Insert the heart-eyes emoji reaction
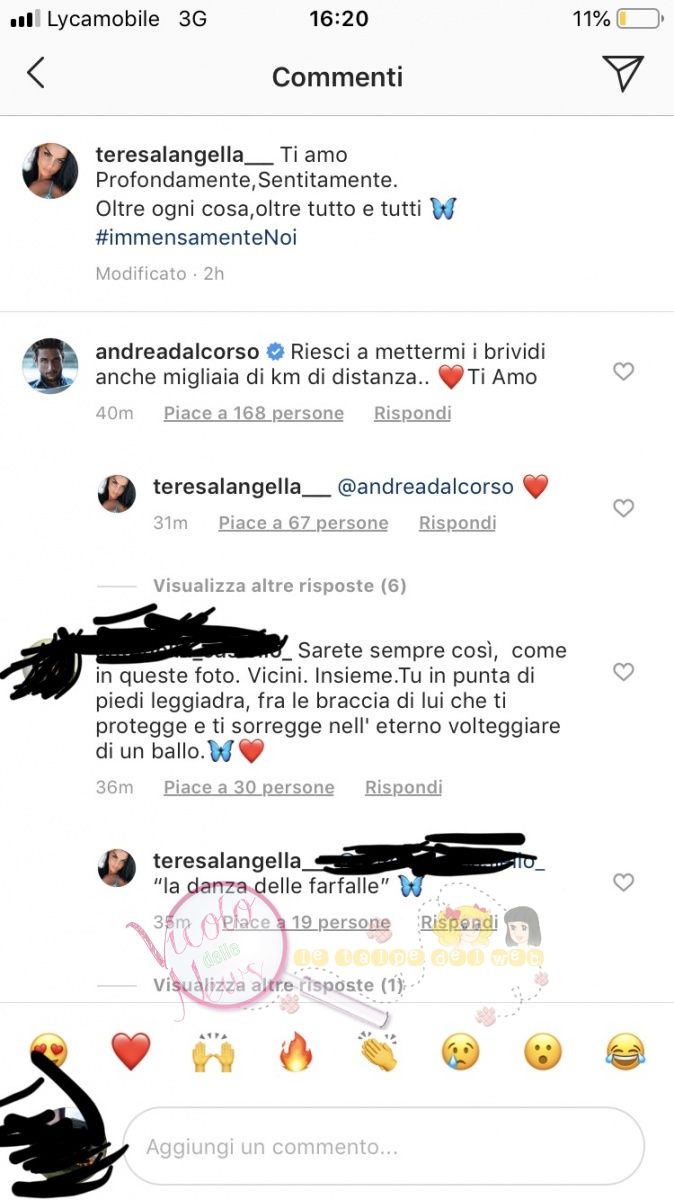 [x=49, y=1051]
